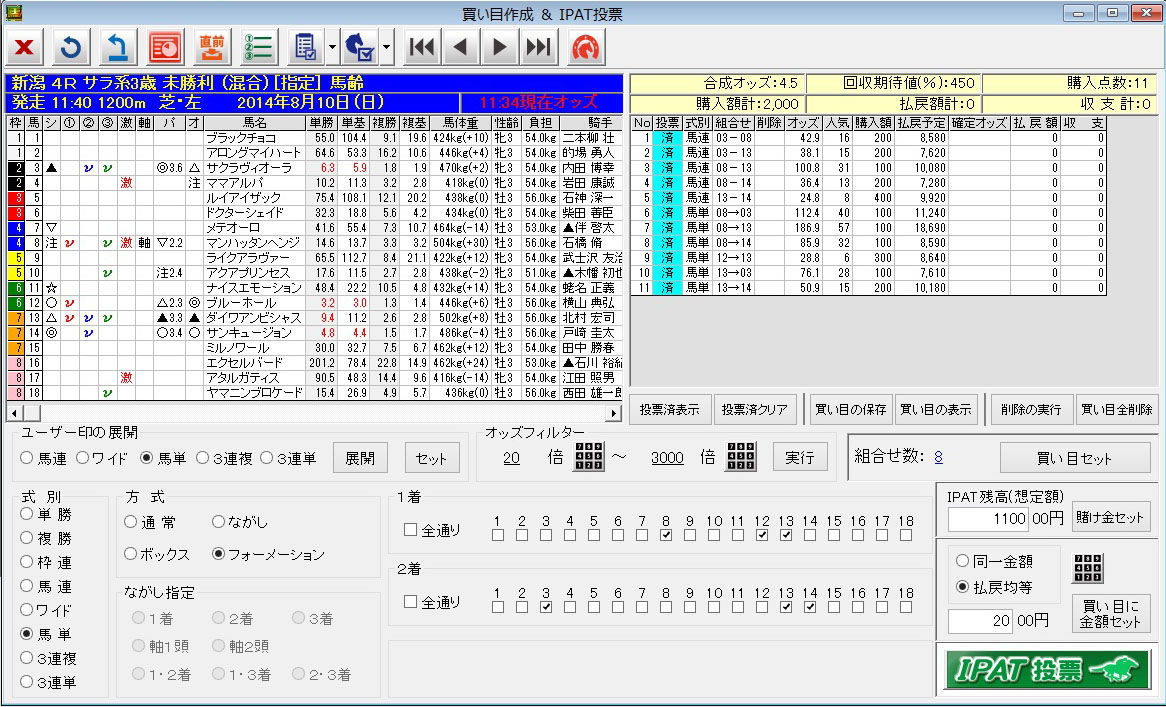The width and height of the screenshot is (1166, 707).
Task: Click bet row 08→13 馬単
Action: [868, 227]
